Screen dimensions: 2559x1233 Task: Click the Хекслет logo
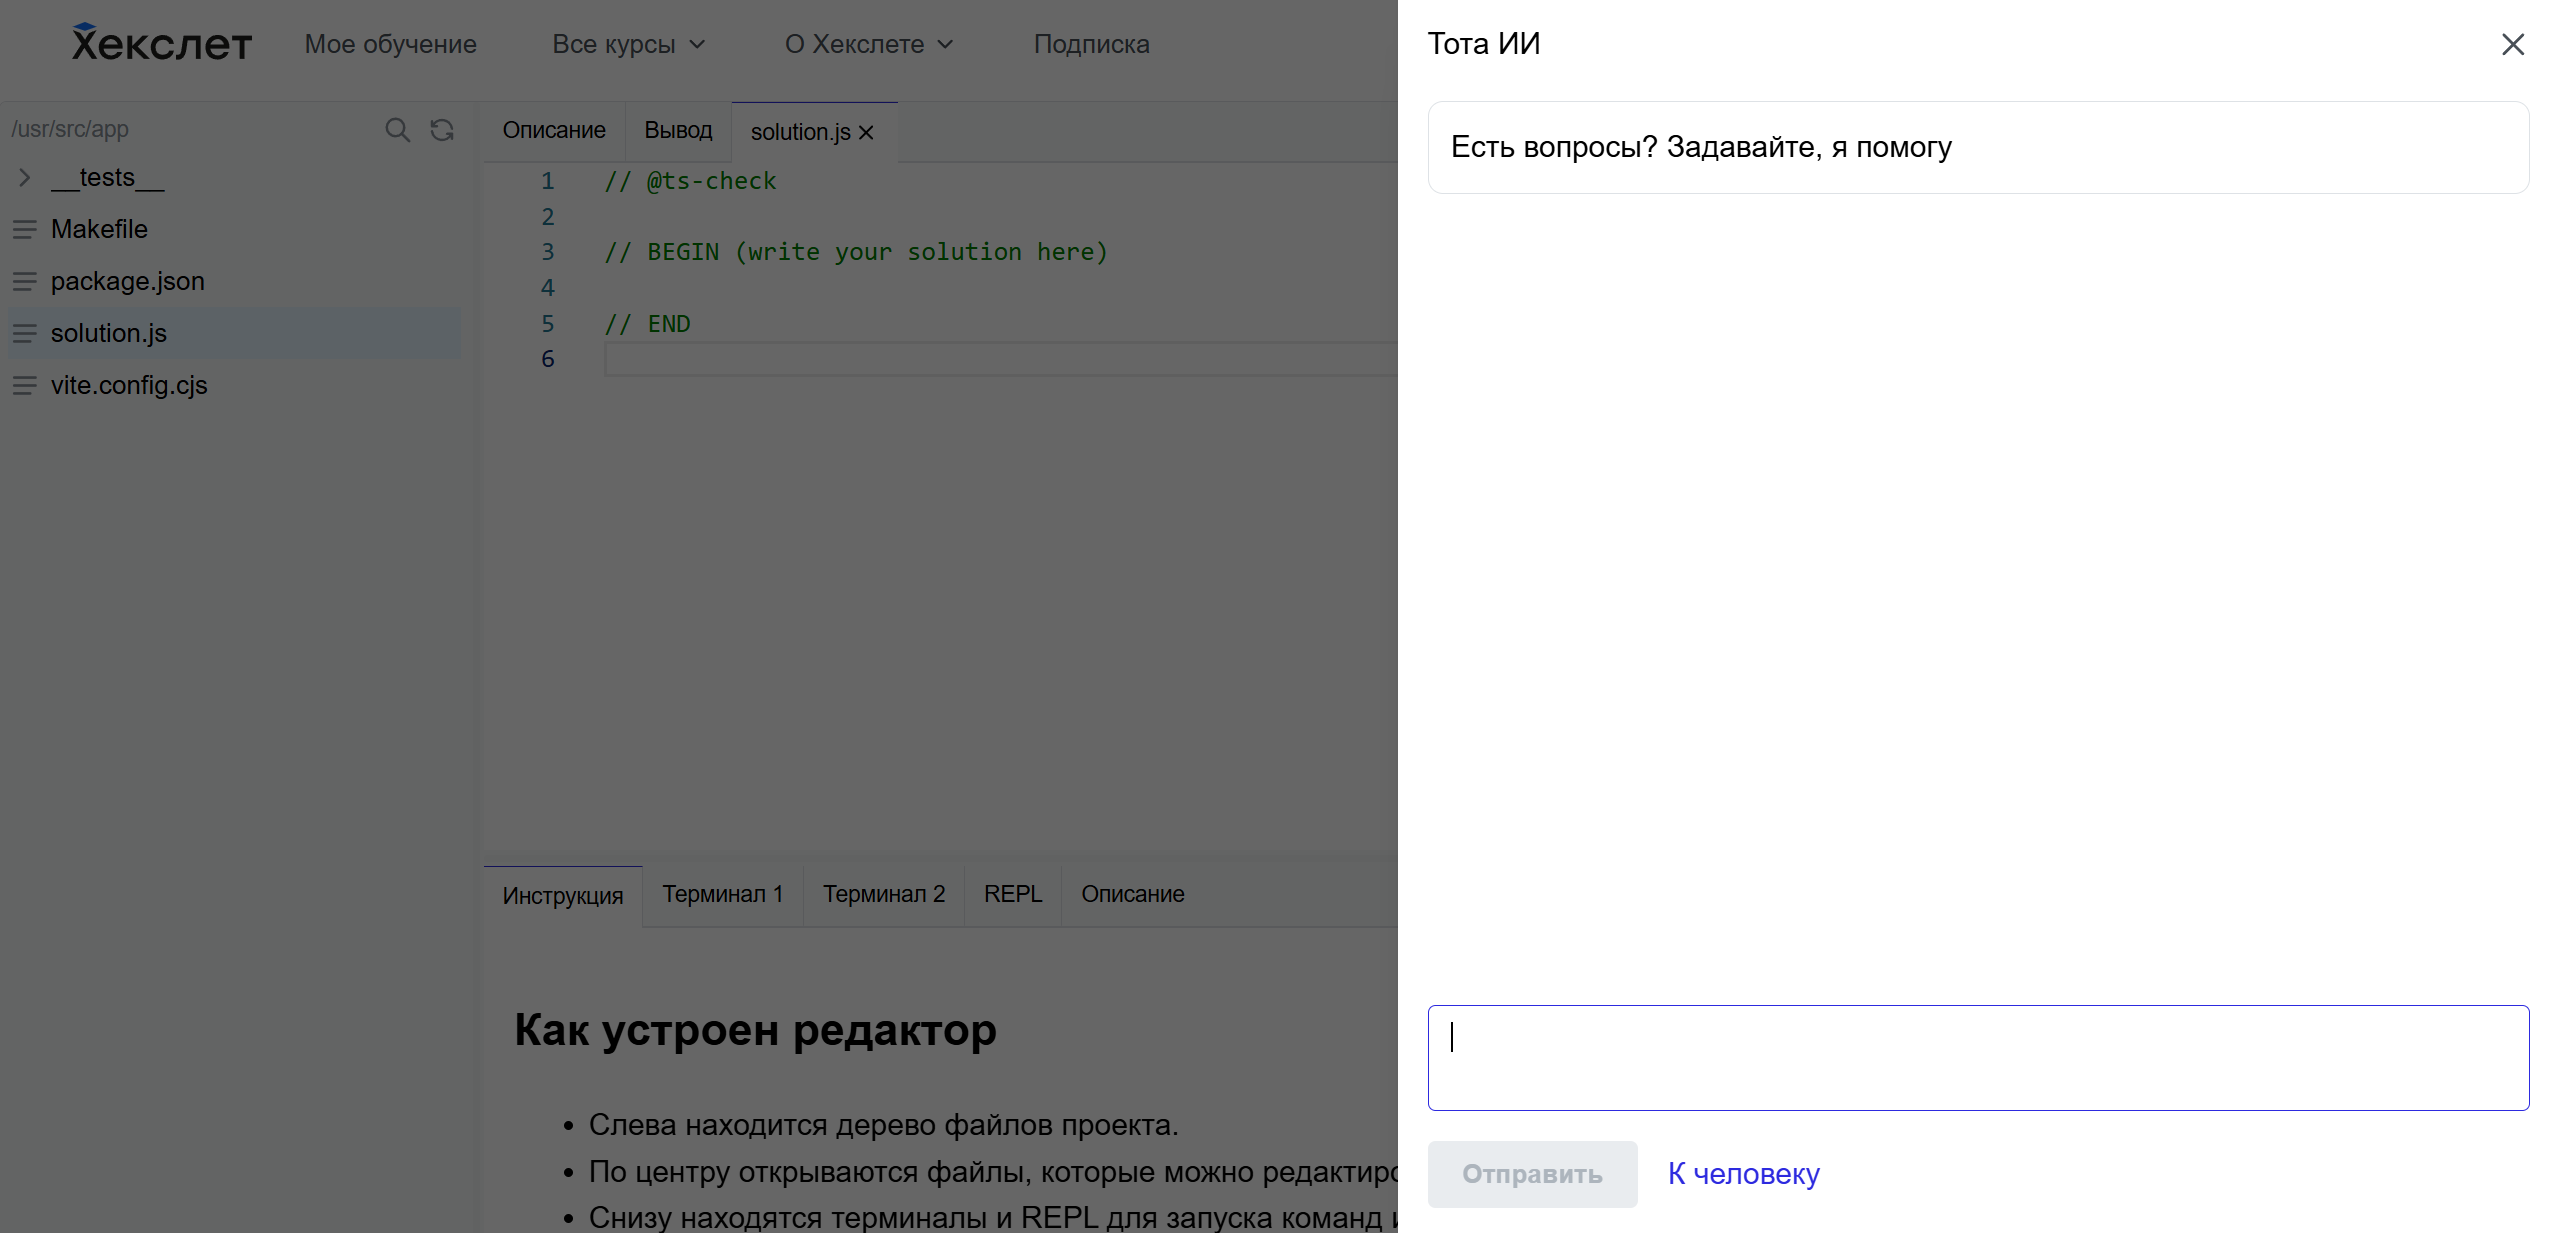point(162,43)
